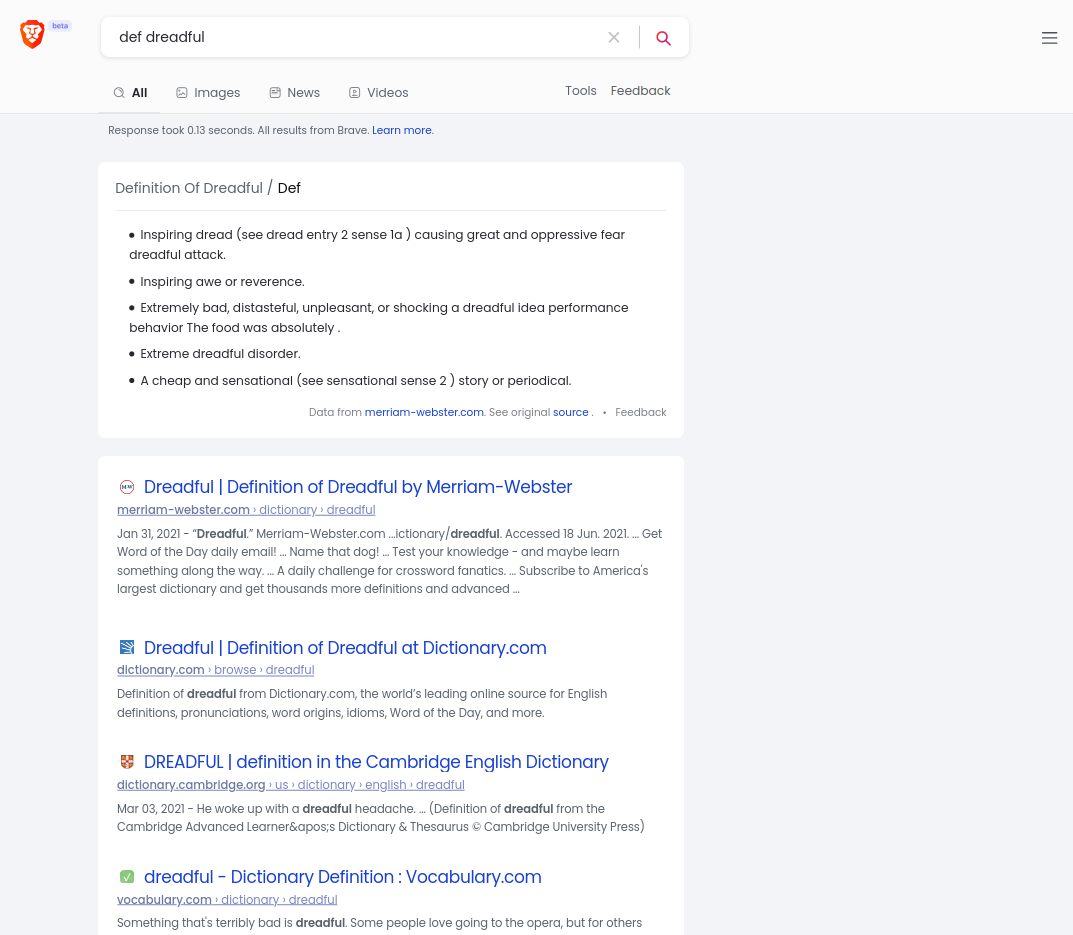Click the 'Jan 31, 2021' Merriam-Webster snippet
Screen dimensions: 1073x935
(389, 561)
